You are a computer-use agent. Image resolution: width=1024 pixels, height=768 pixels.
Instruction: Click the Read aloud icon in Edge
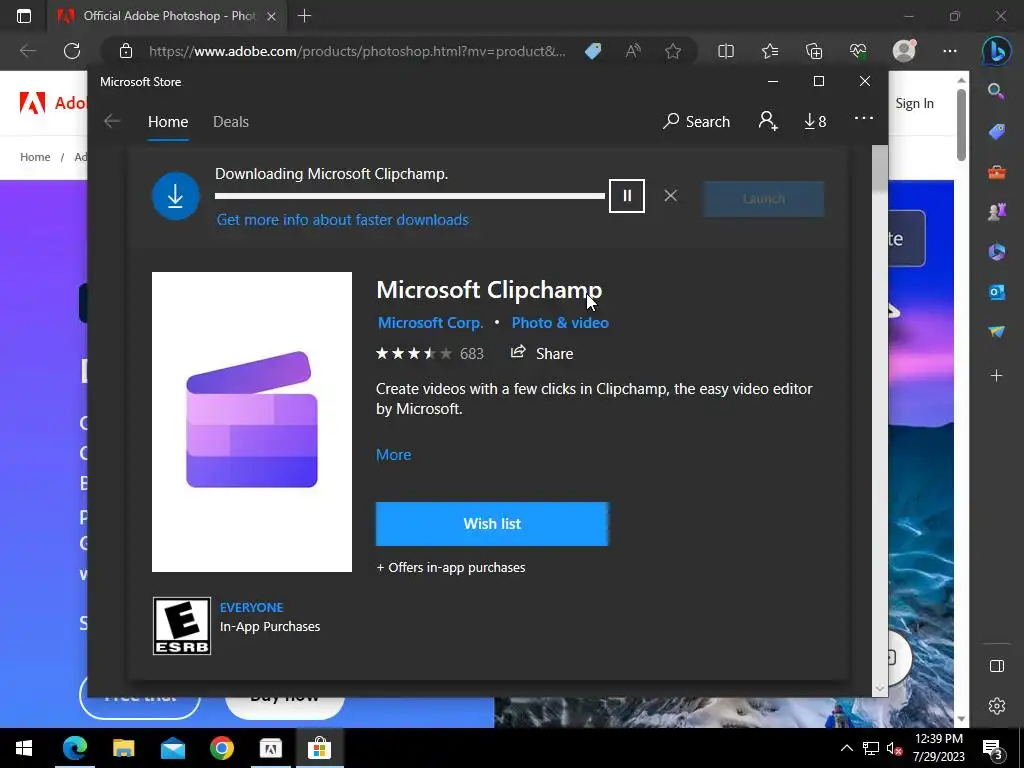[x=633, y=51]
